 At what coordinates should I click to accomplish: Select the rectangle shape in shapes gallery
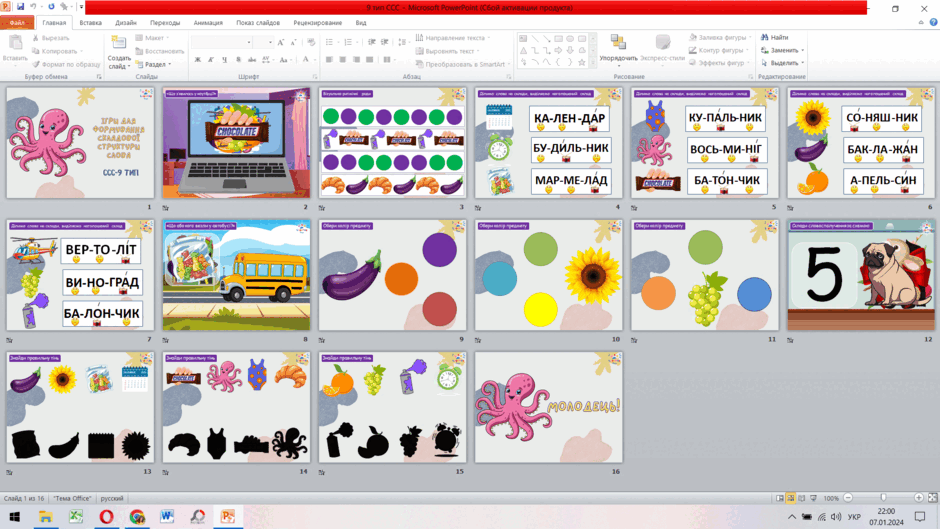coord(558,38)
